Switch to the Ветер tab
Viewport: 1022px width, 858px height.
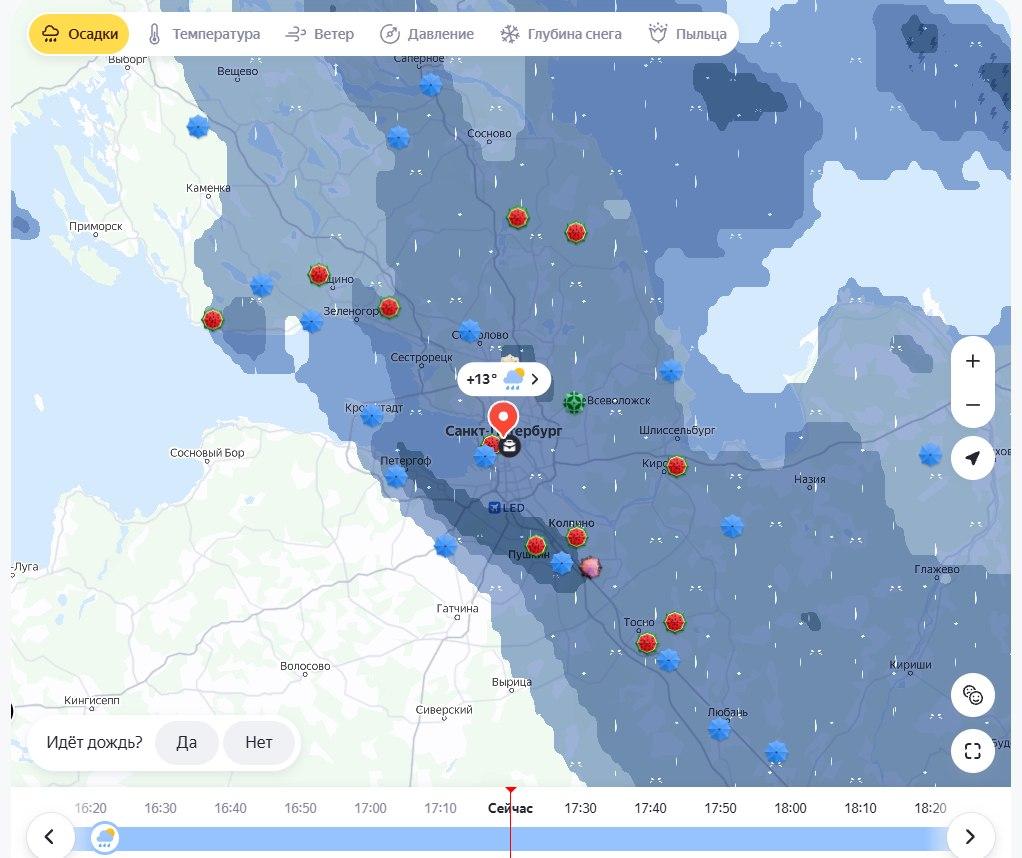click(x=320, y=34)
